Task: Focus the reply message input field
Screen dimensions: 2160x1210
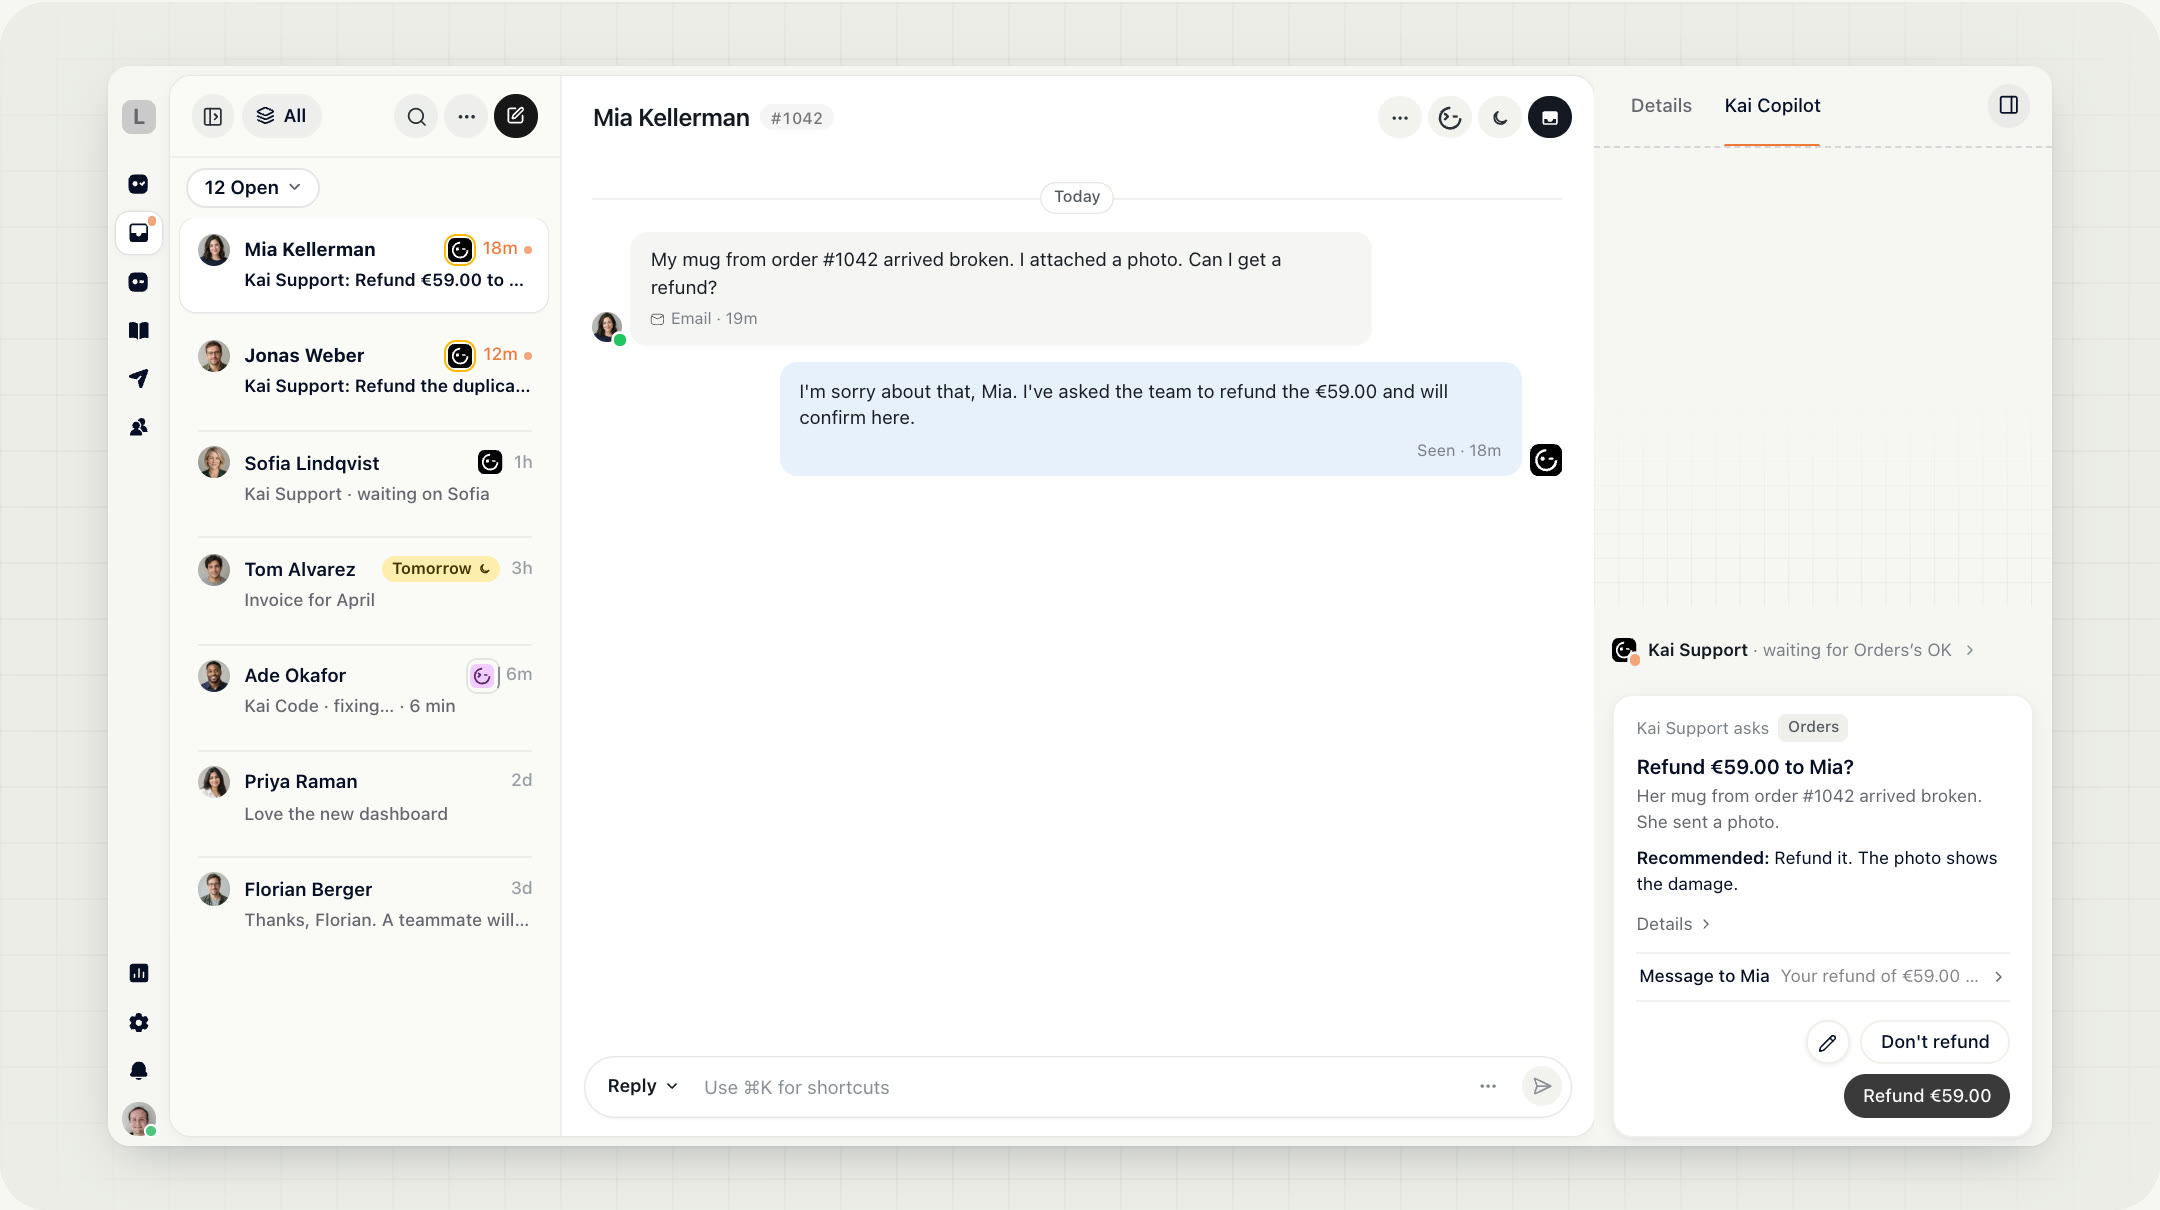Action: pyautogui.click(x=1080, y=1087)
